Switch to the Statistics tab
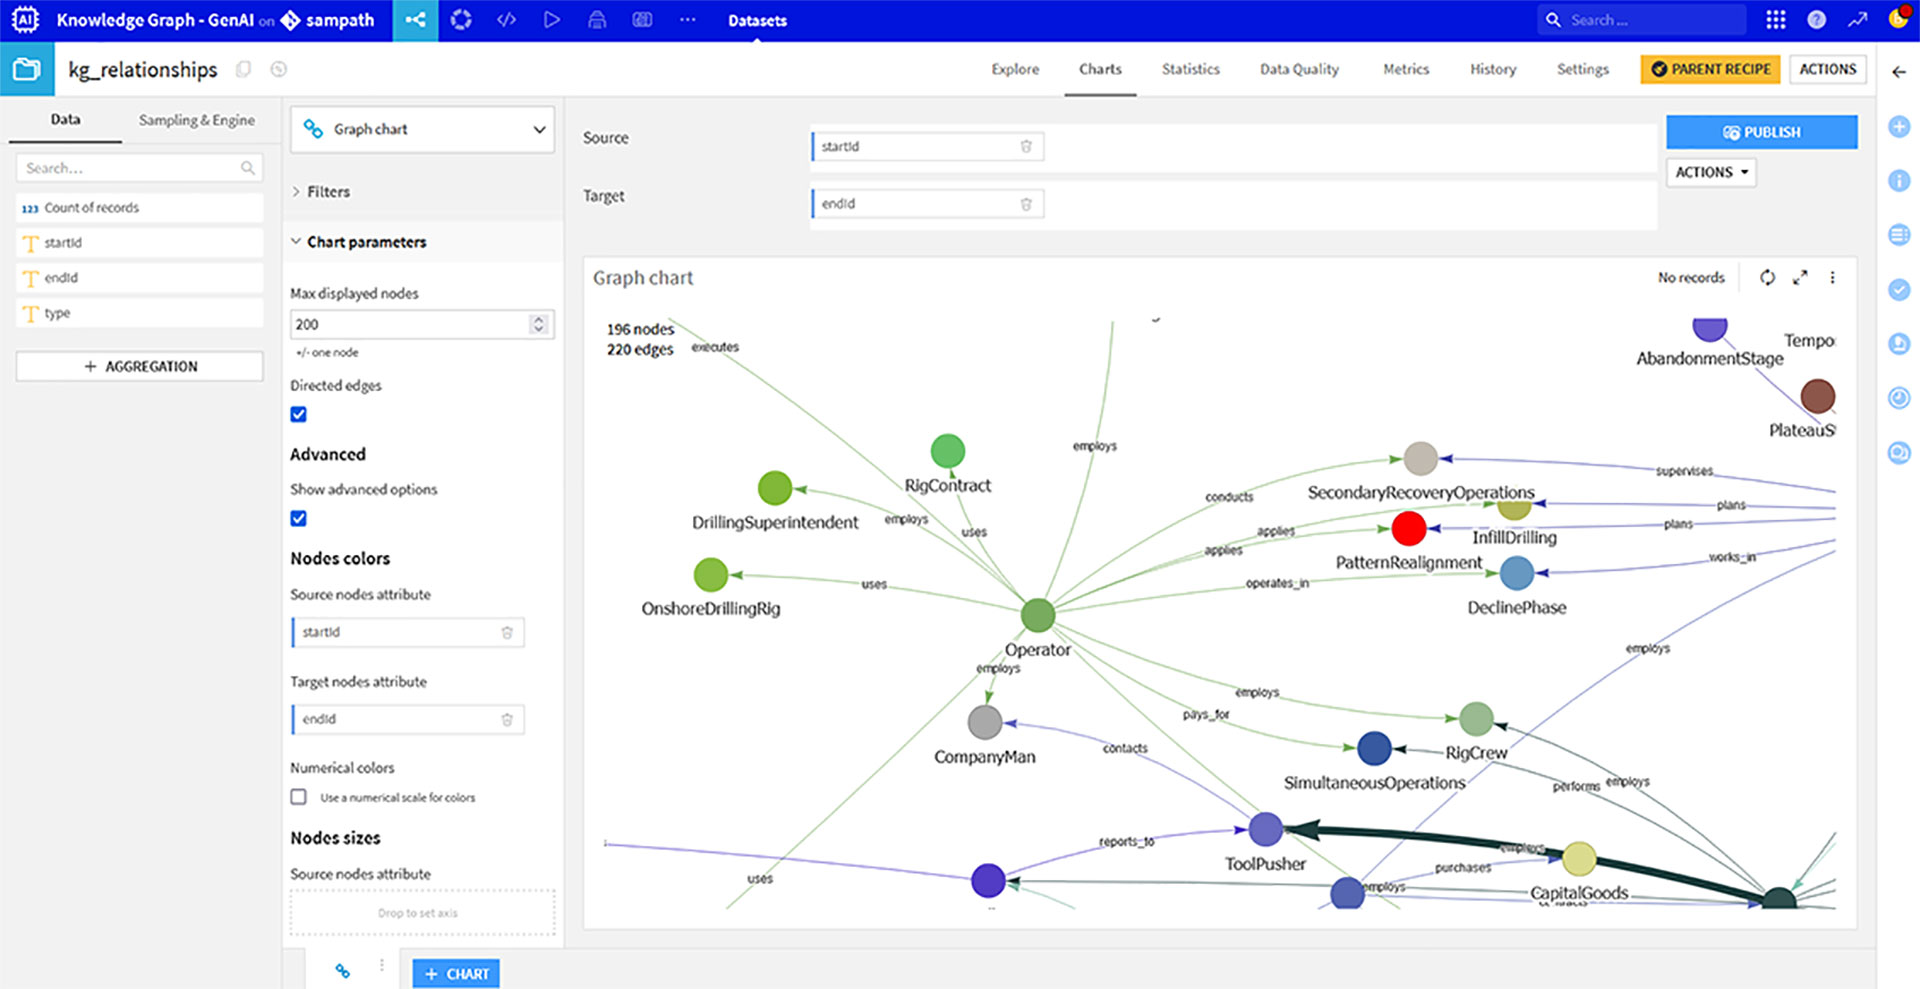 1190,69
